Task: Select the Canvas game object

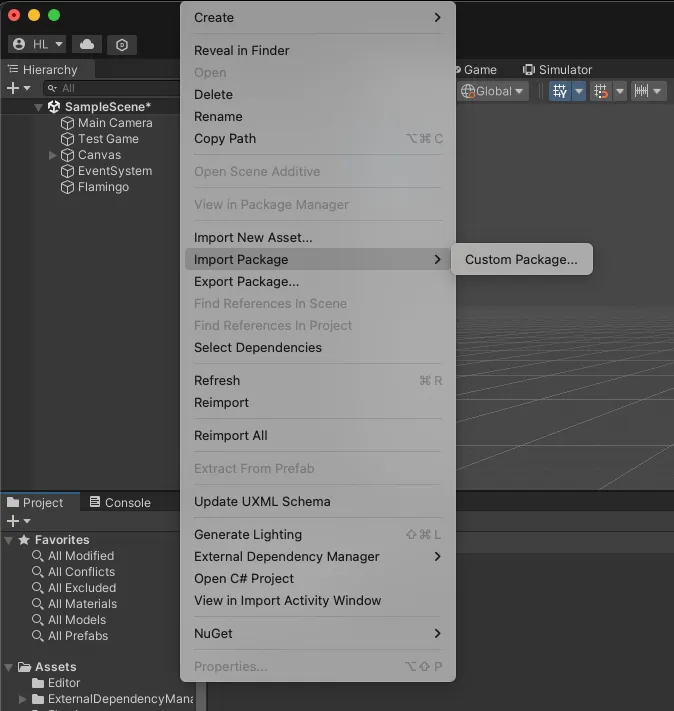Action: tap(99, 155)
